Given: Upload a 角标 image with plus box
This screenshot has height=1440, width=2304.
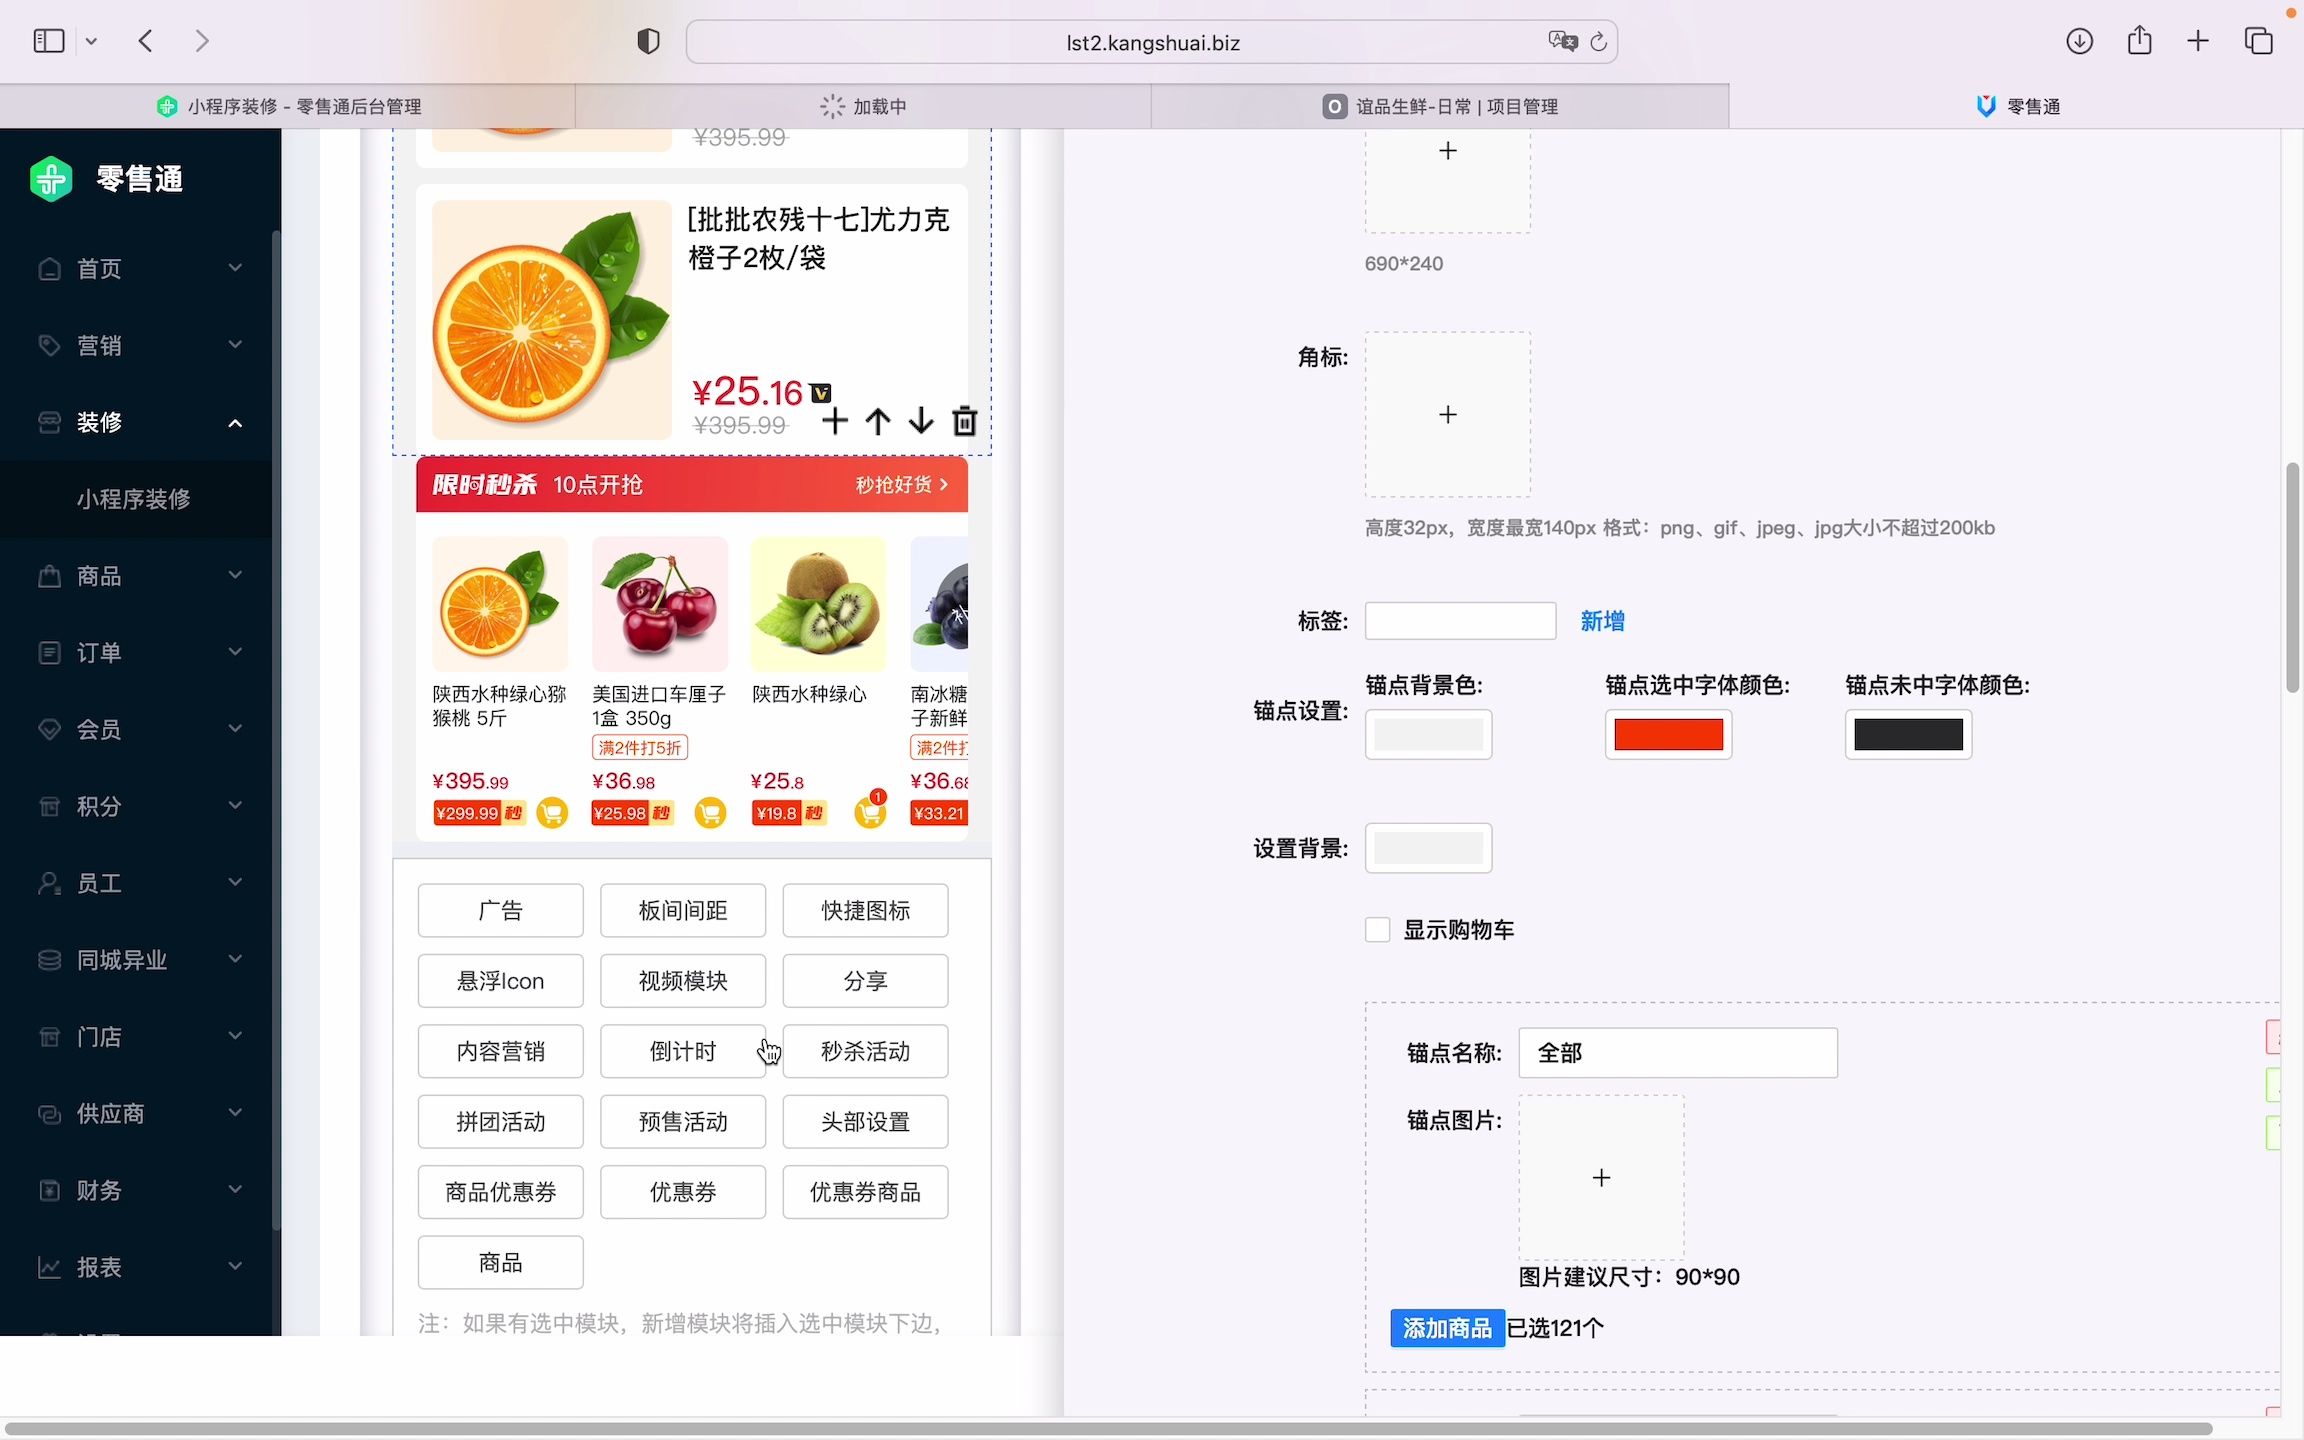Looking at the screenshot, I should 1448,415.
